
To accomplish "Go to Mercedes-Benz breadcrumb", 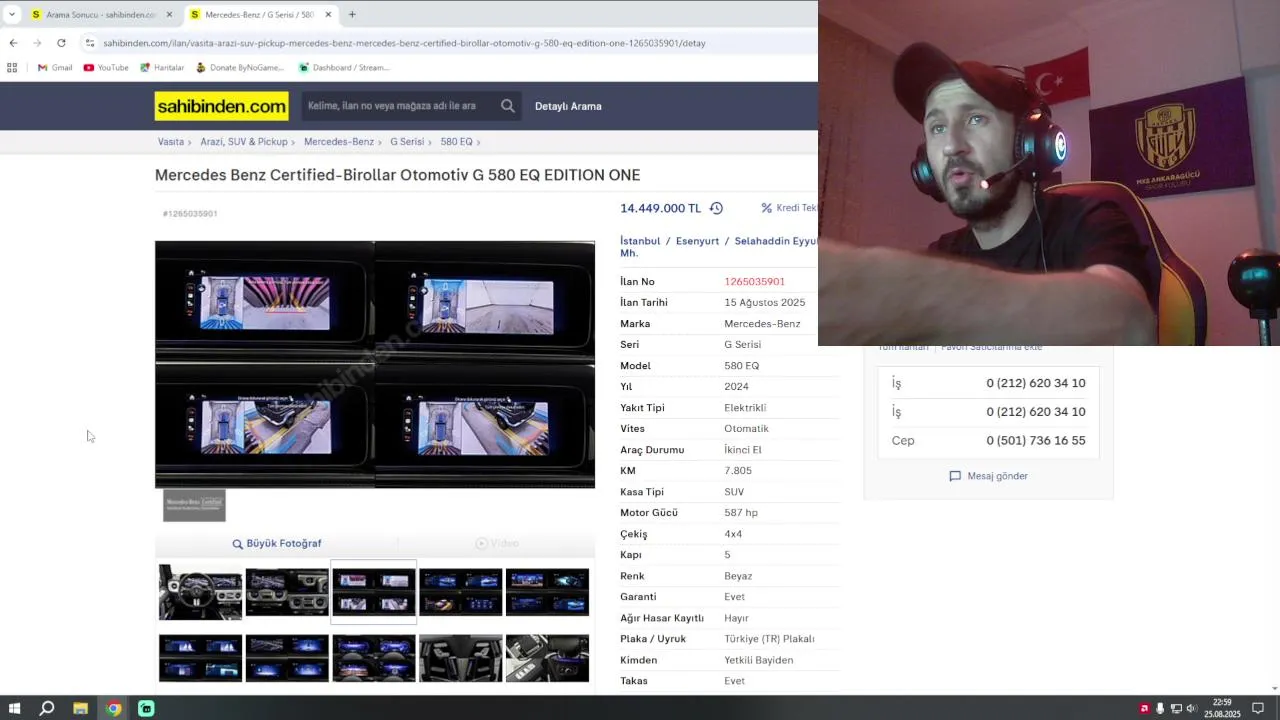I will pyautogui.click(x=339, y=142).
